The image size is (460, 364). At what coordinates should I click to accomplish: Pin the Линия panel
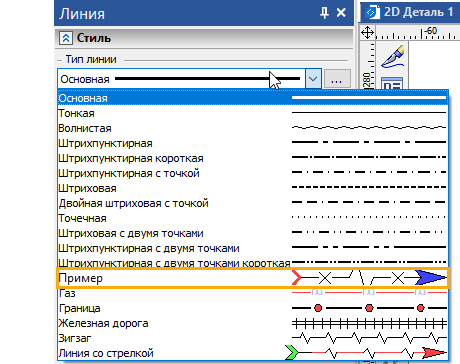(x=324, y=13)
